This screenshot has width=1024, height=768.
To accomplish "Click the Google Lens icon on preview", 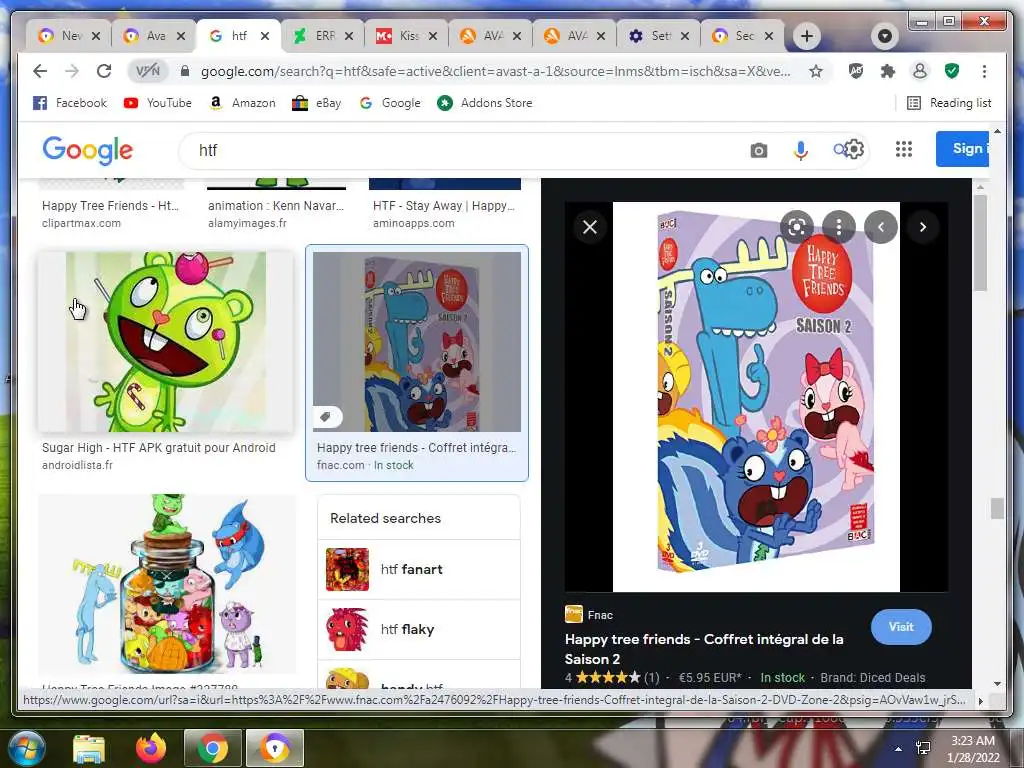I will click(797, 227).
